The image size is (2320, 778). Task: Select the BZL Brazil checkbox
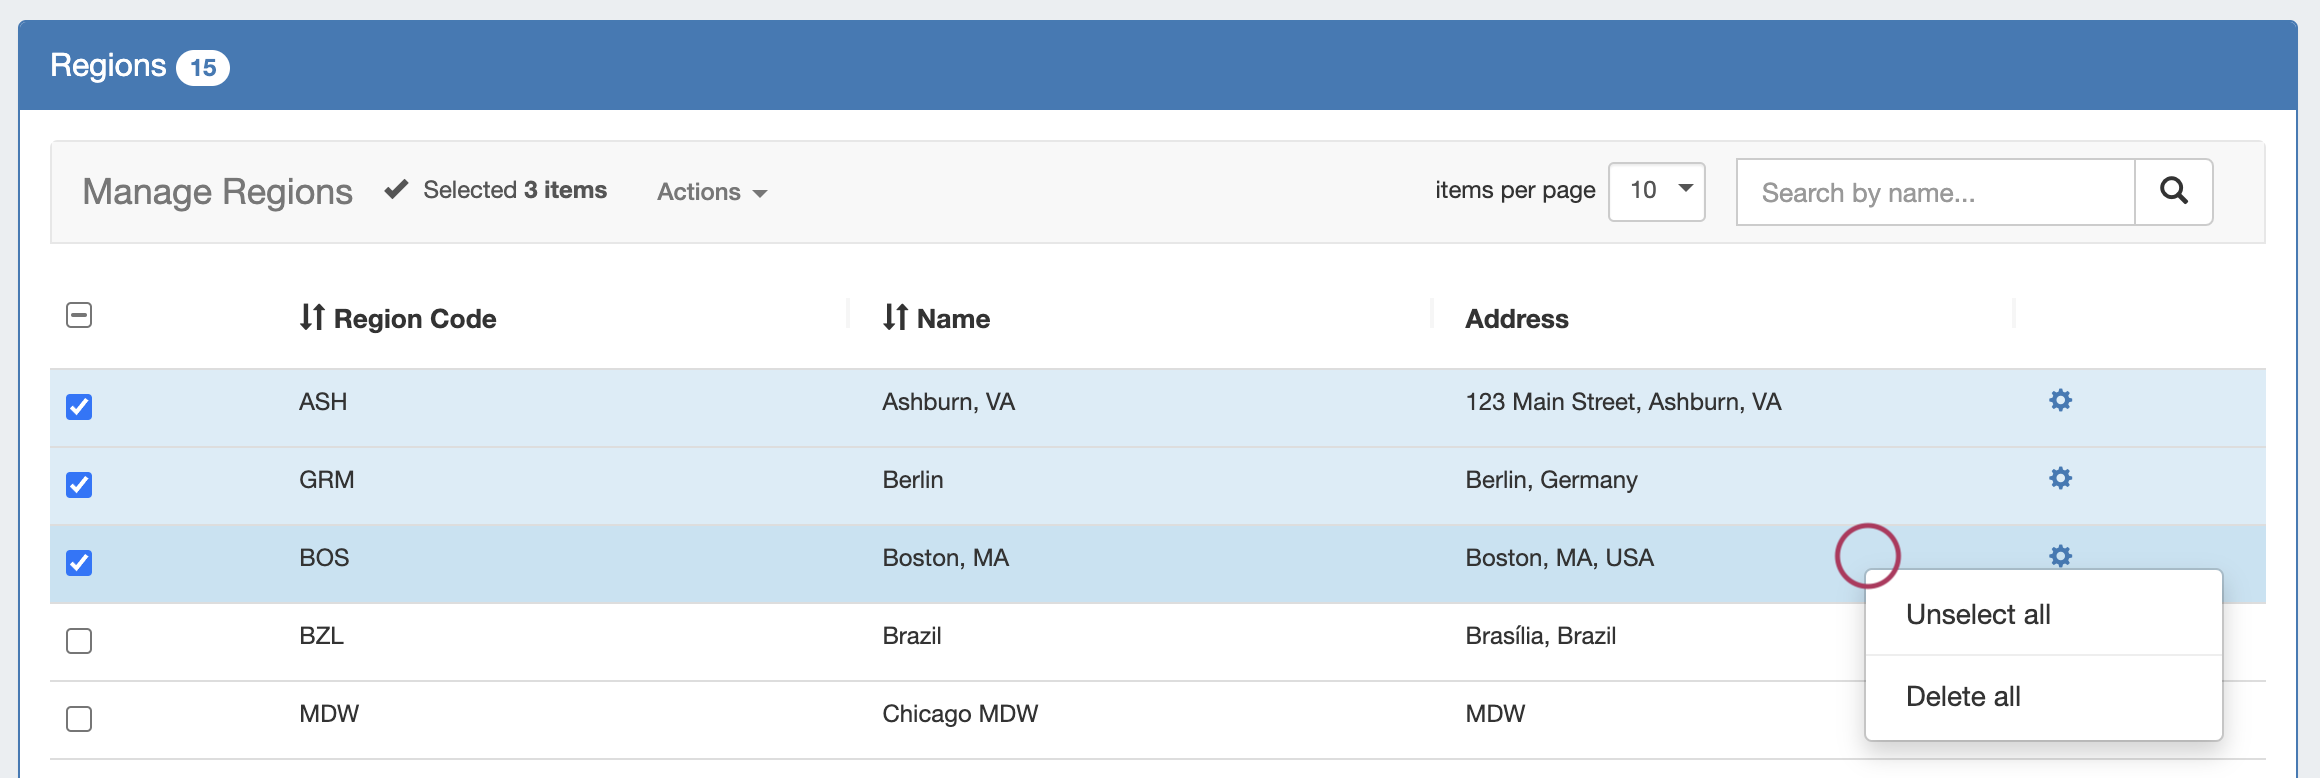tap(79, 641)
